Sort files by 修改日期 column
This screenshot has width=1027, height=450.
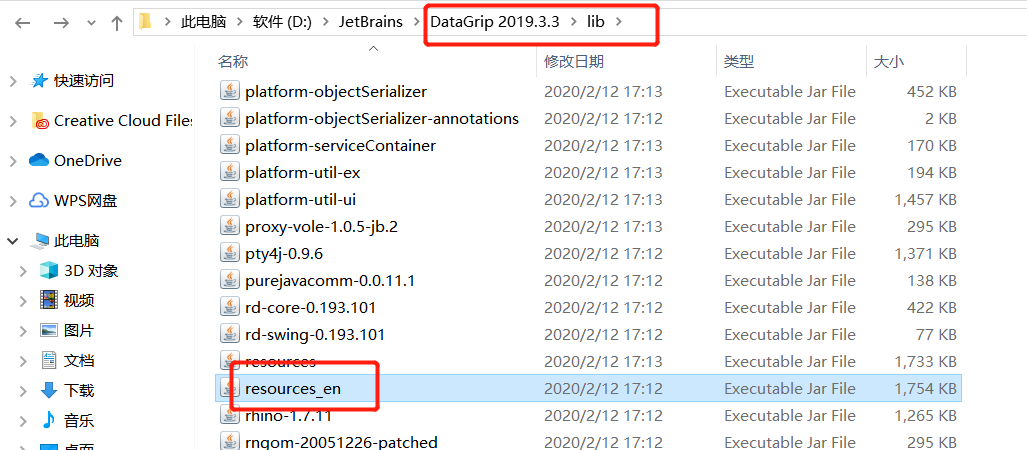pos(574,62)
